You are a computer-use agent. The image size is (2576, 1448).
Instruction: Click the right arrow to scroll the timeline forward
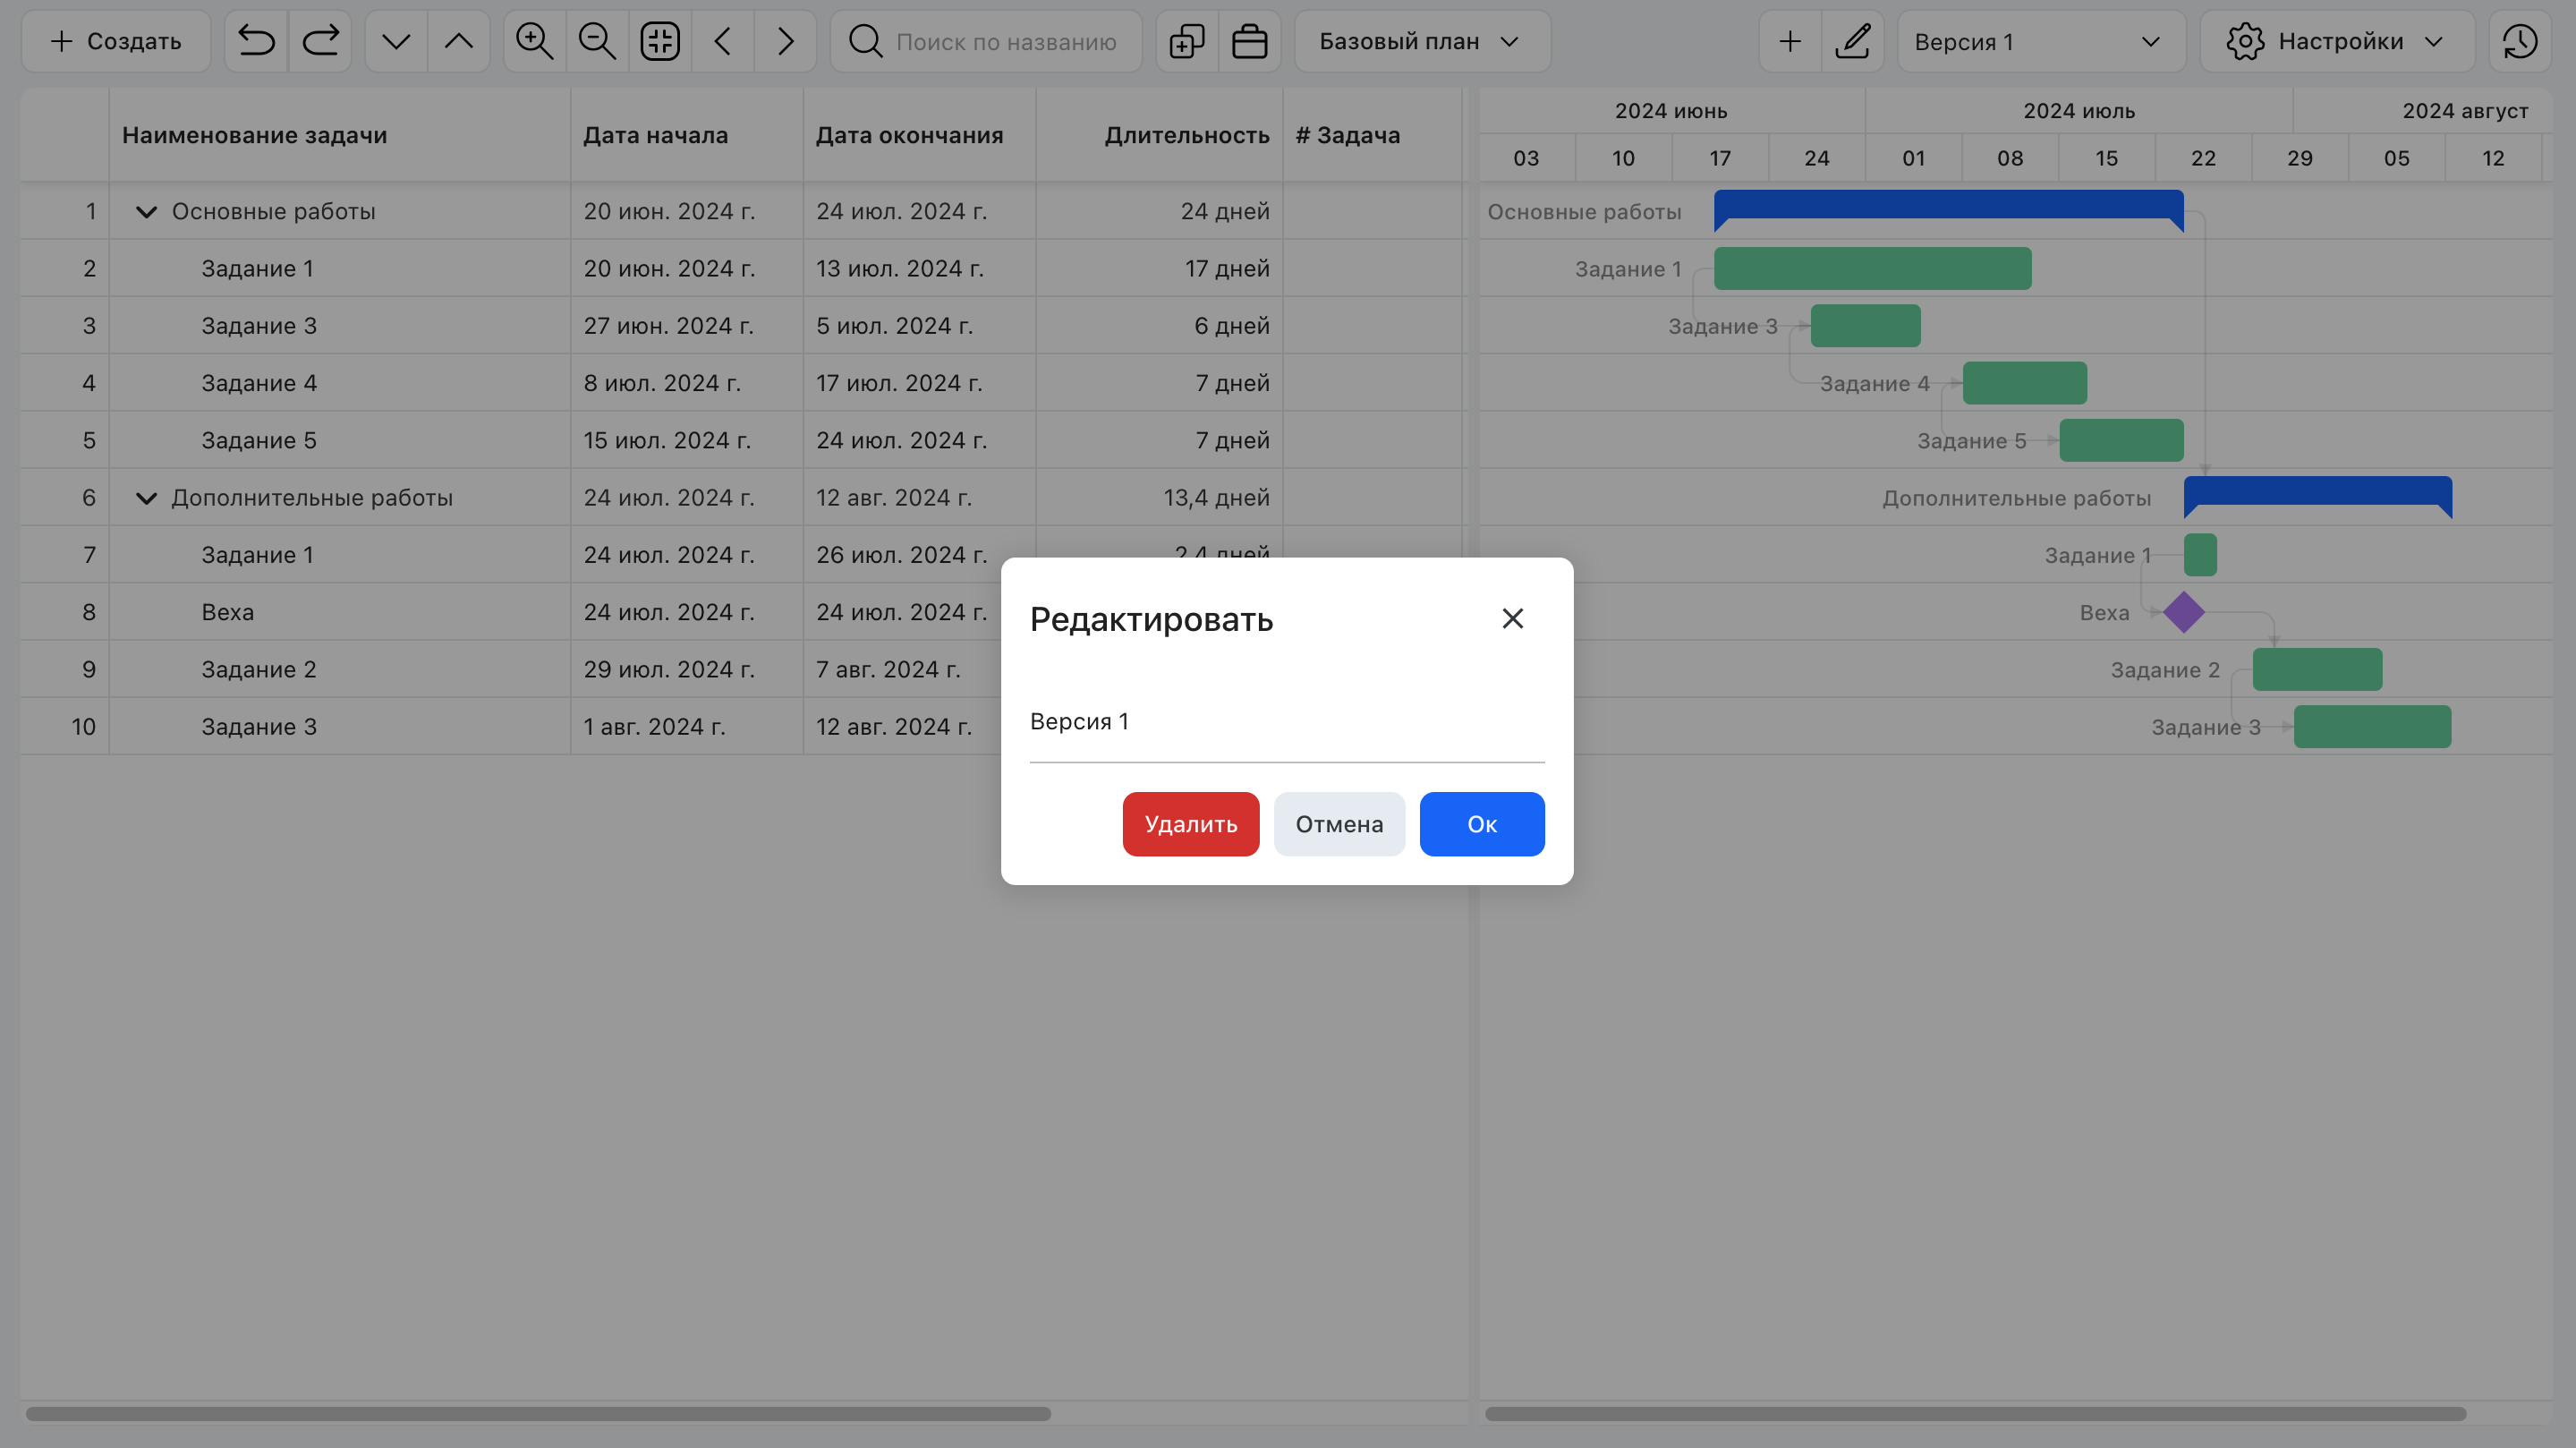click(786, 41)
